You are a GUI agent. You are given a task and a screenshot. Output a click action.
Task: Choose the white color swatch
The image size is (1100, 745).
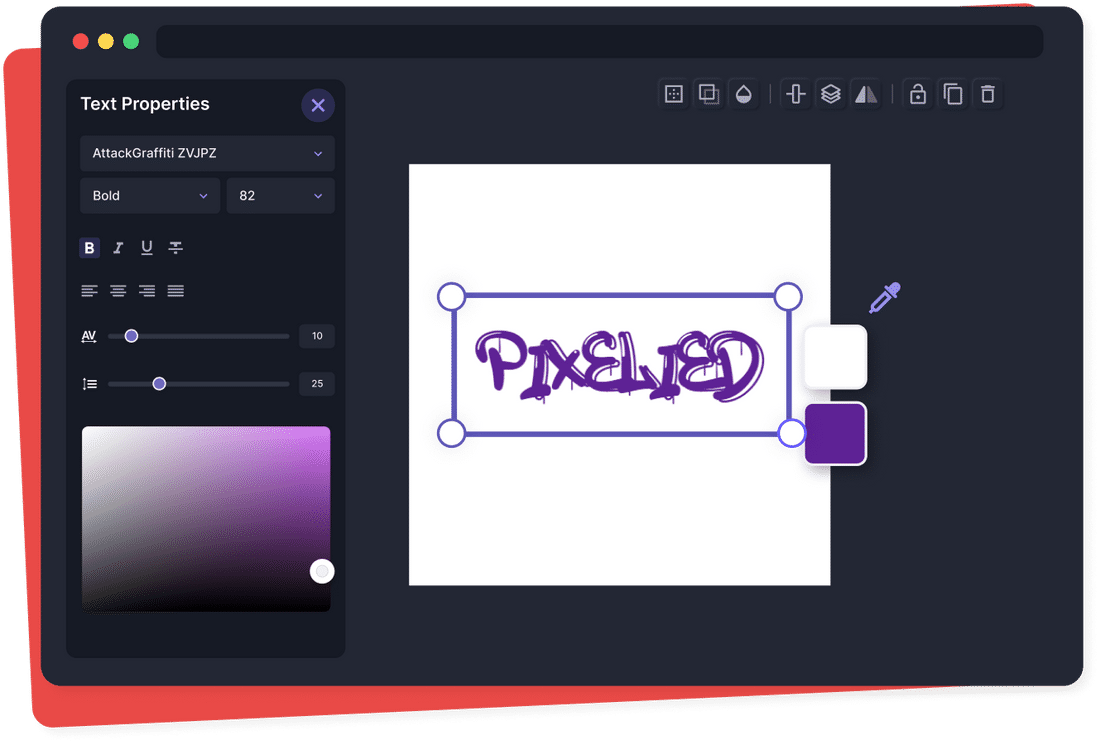(835, 356)
